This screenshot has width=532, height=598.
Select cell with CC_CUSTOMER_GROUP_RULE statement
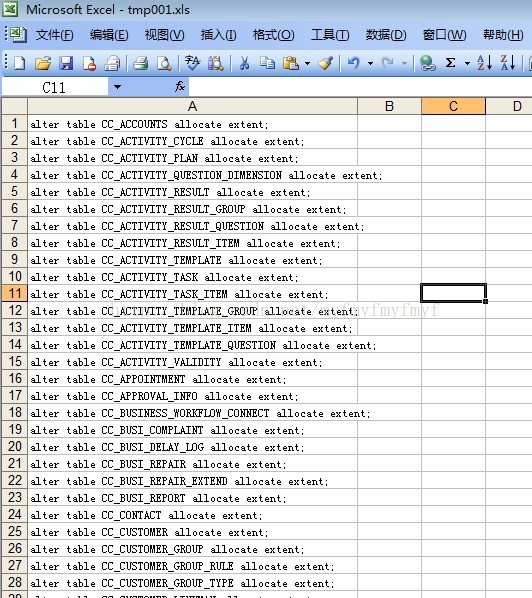coord(193,566)
